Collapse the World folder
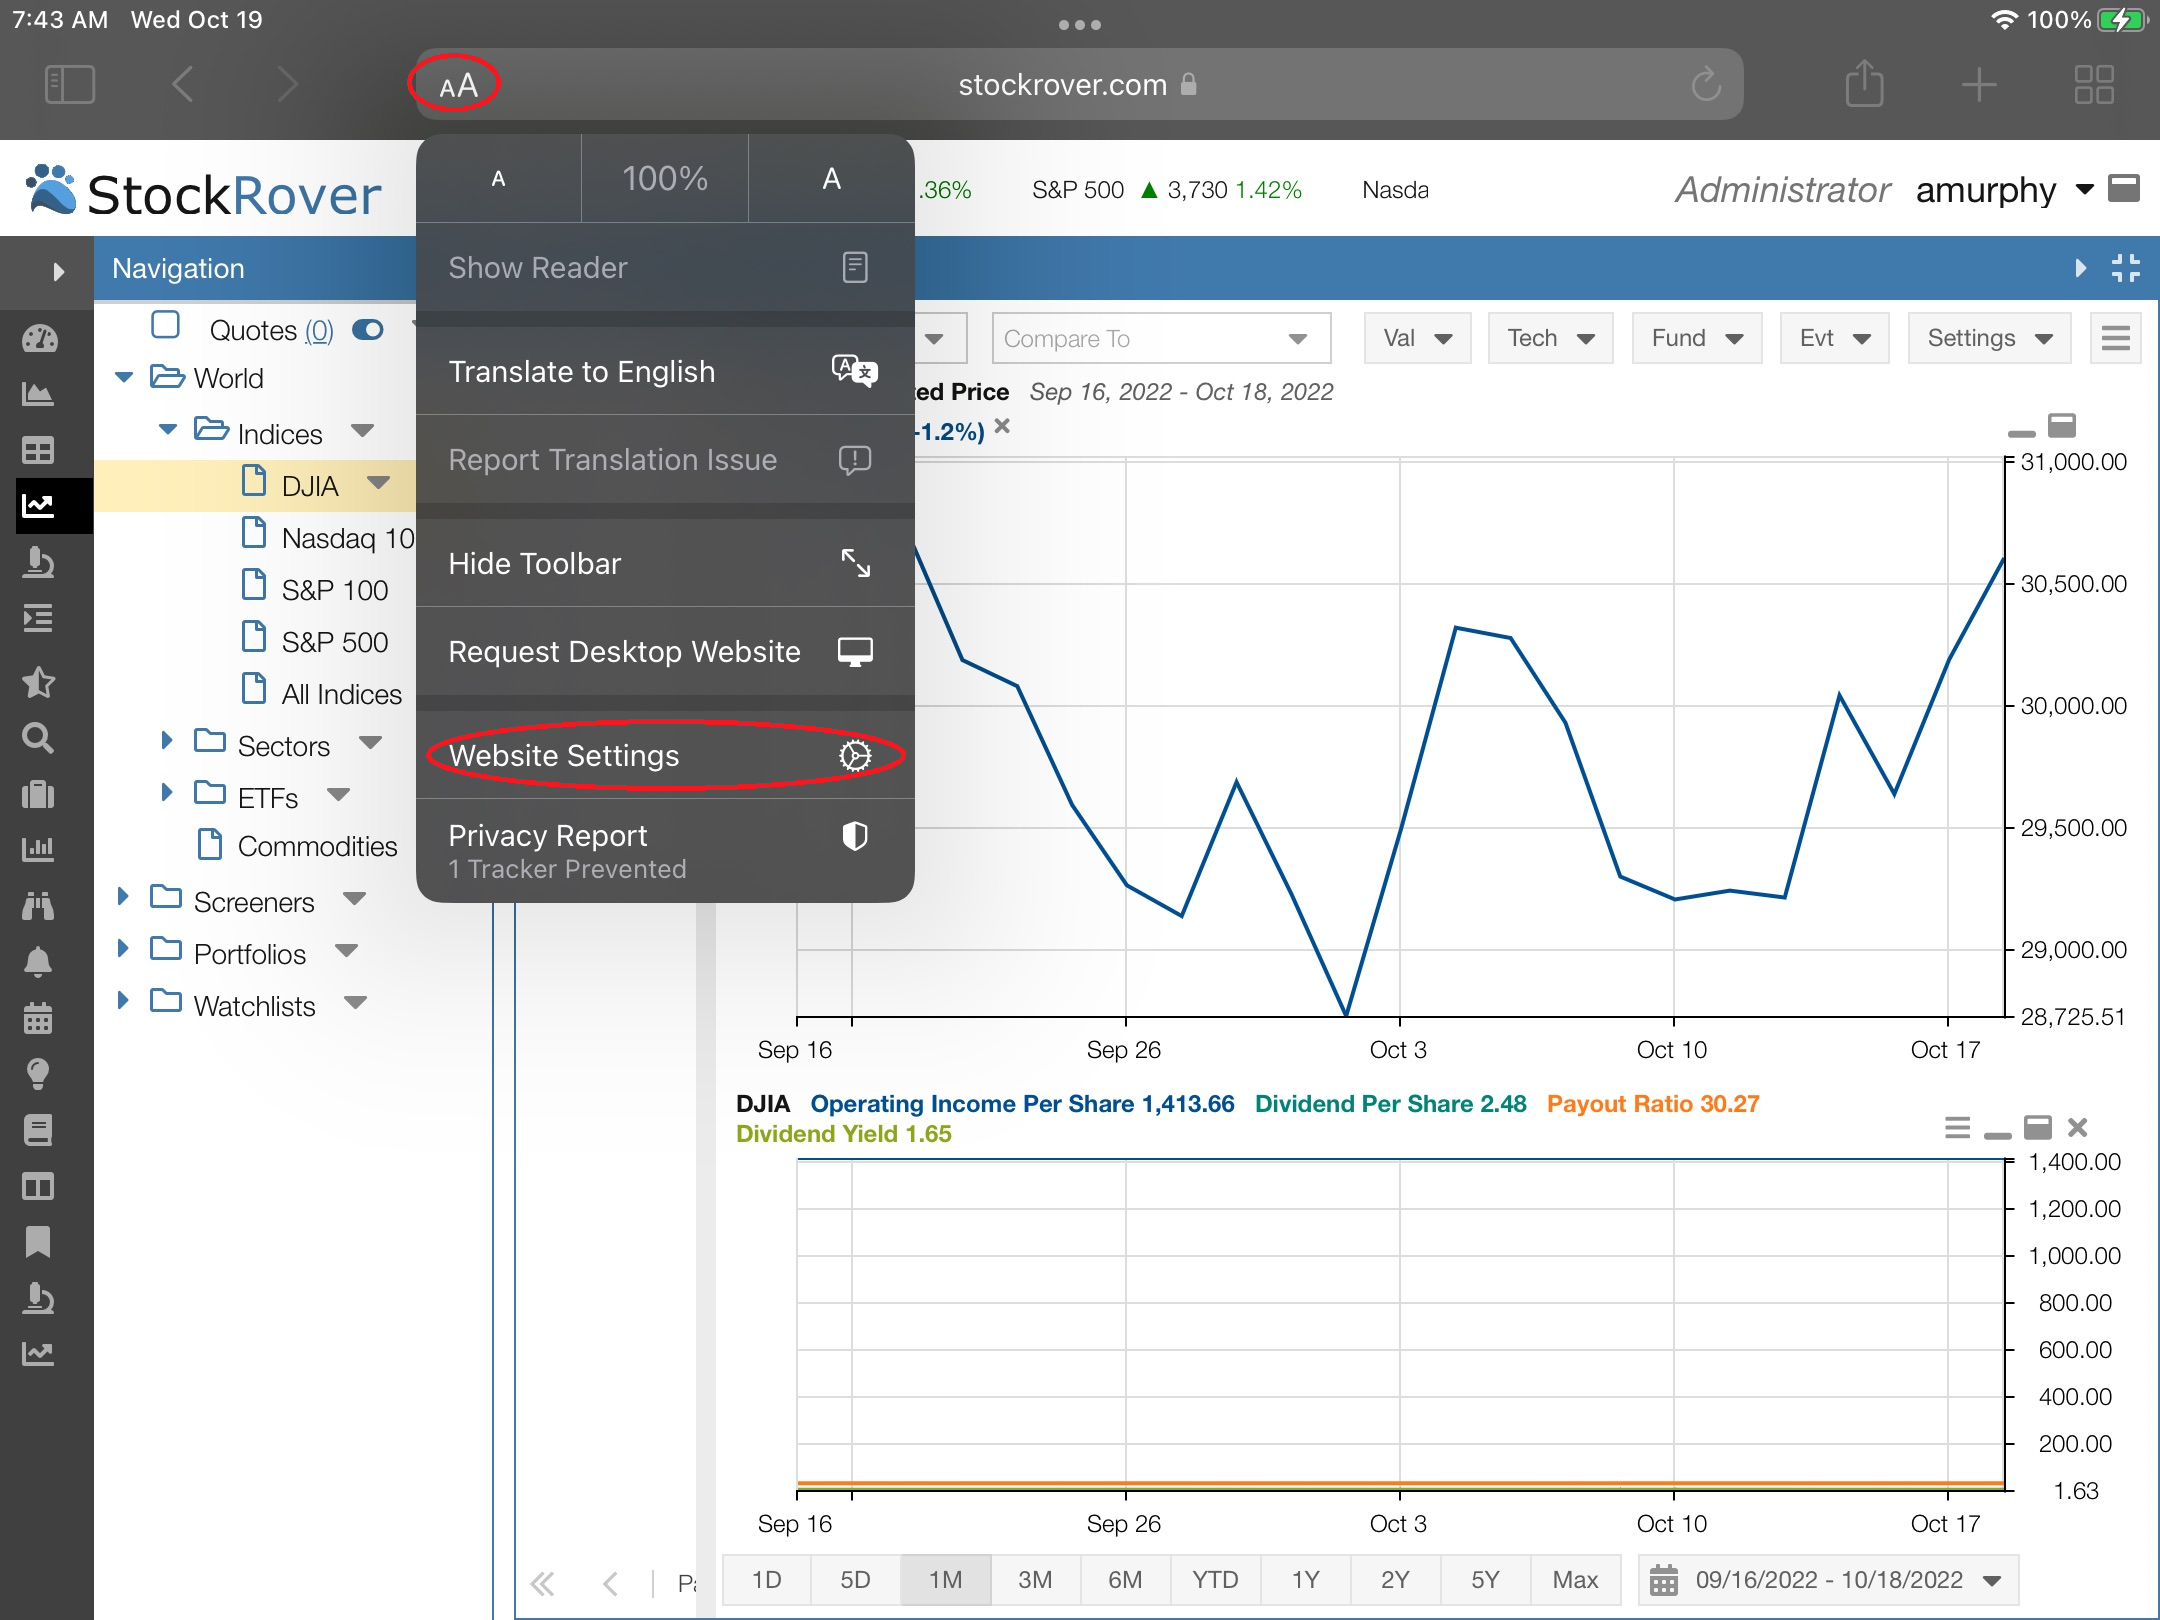Image resolution: width=2160 pixels, height=1620 pixels. click(125, 377)
